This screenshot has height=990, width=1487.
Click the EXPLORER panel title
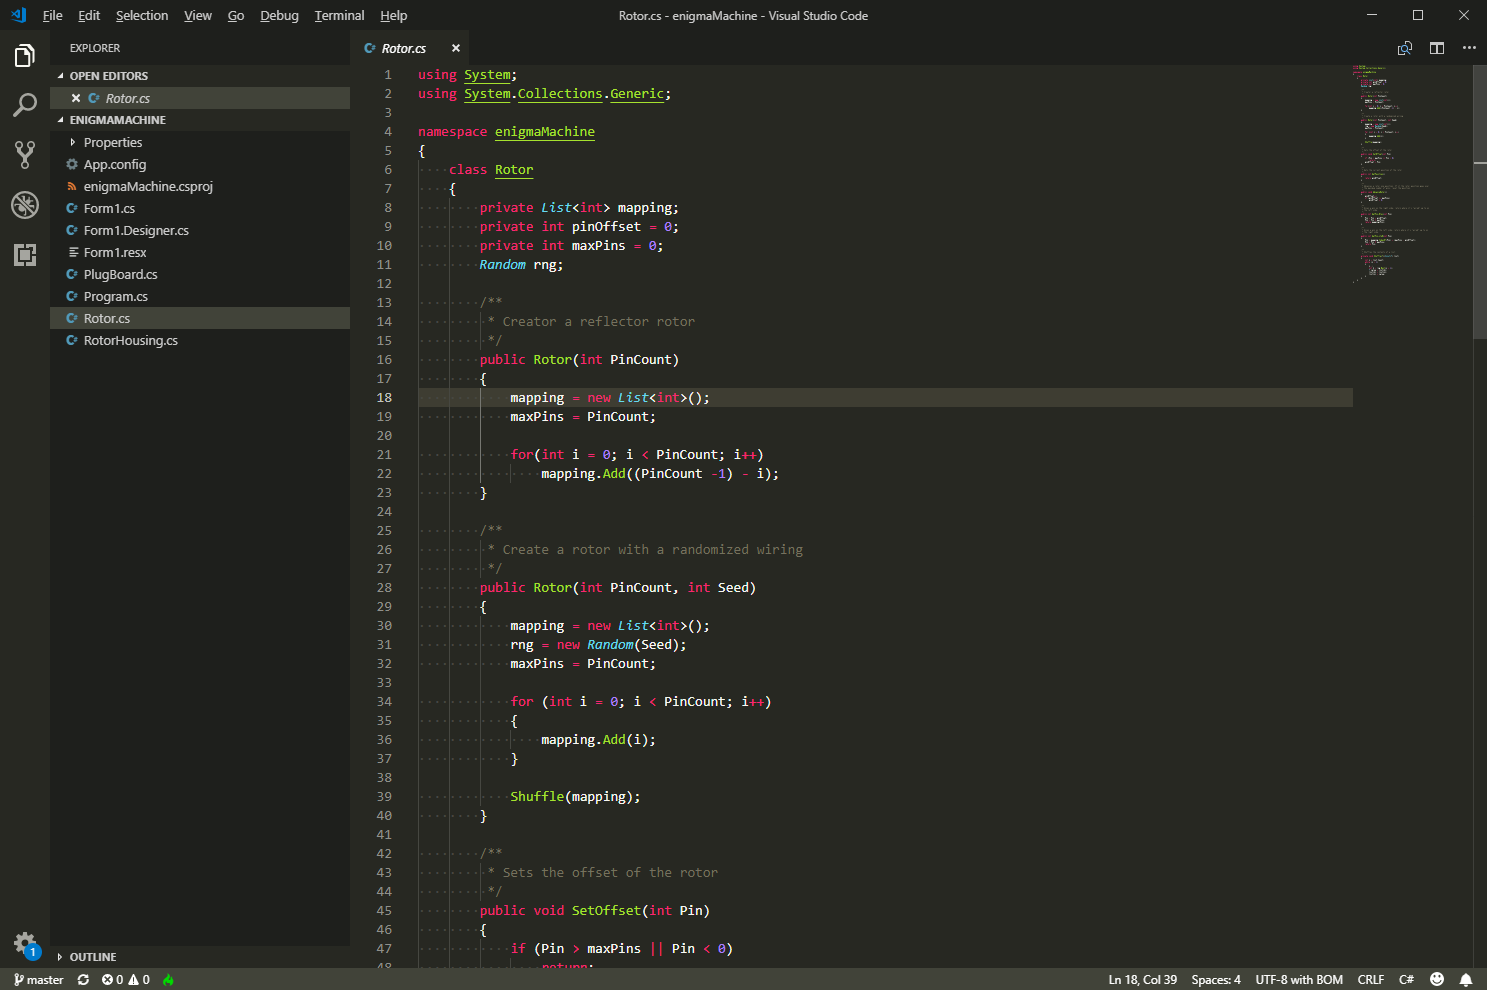pos(95,48)
